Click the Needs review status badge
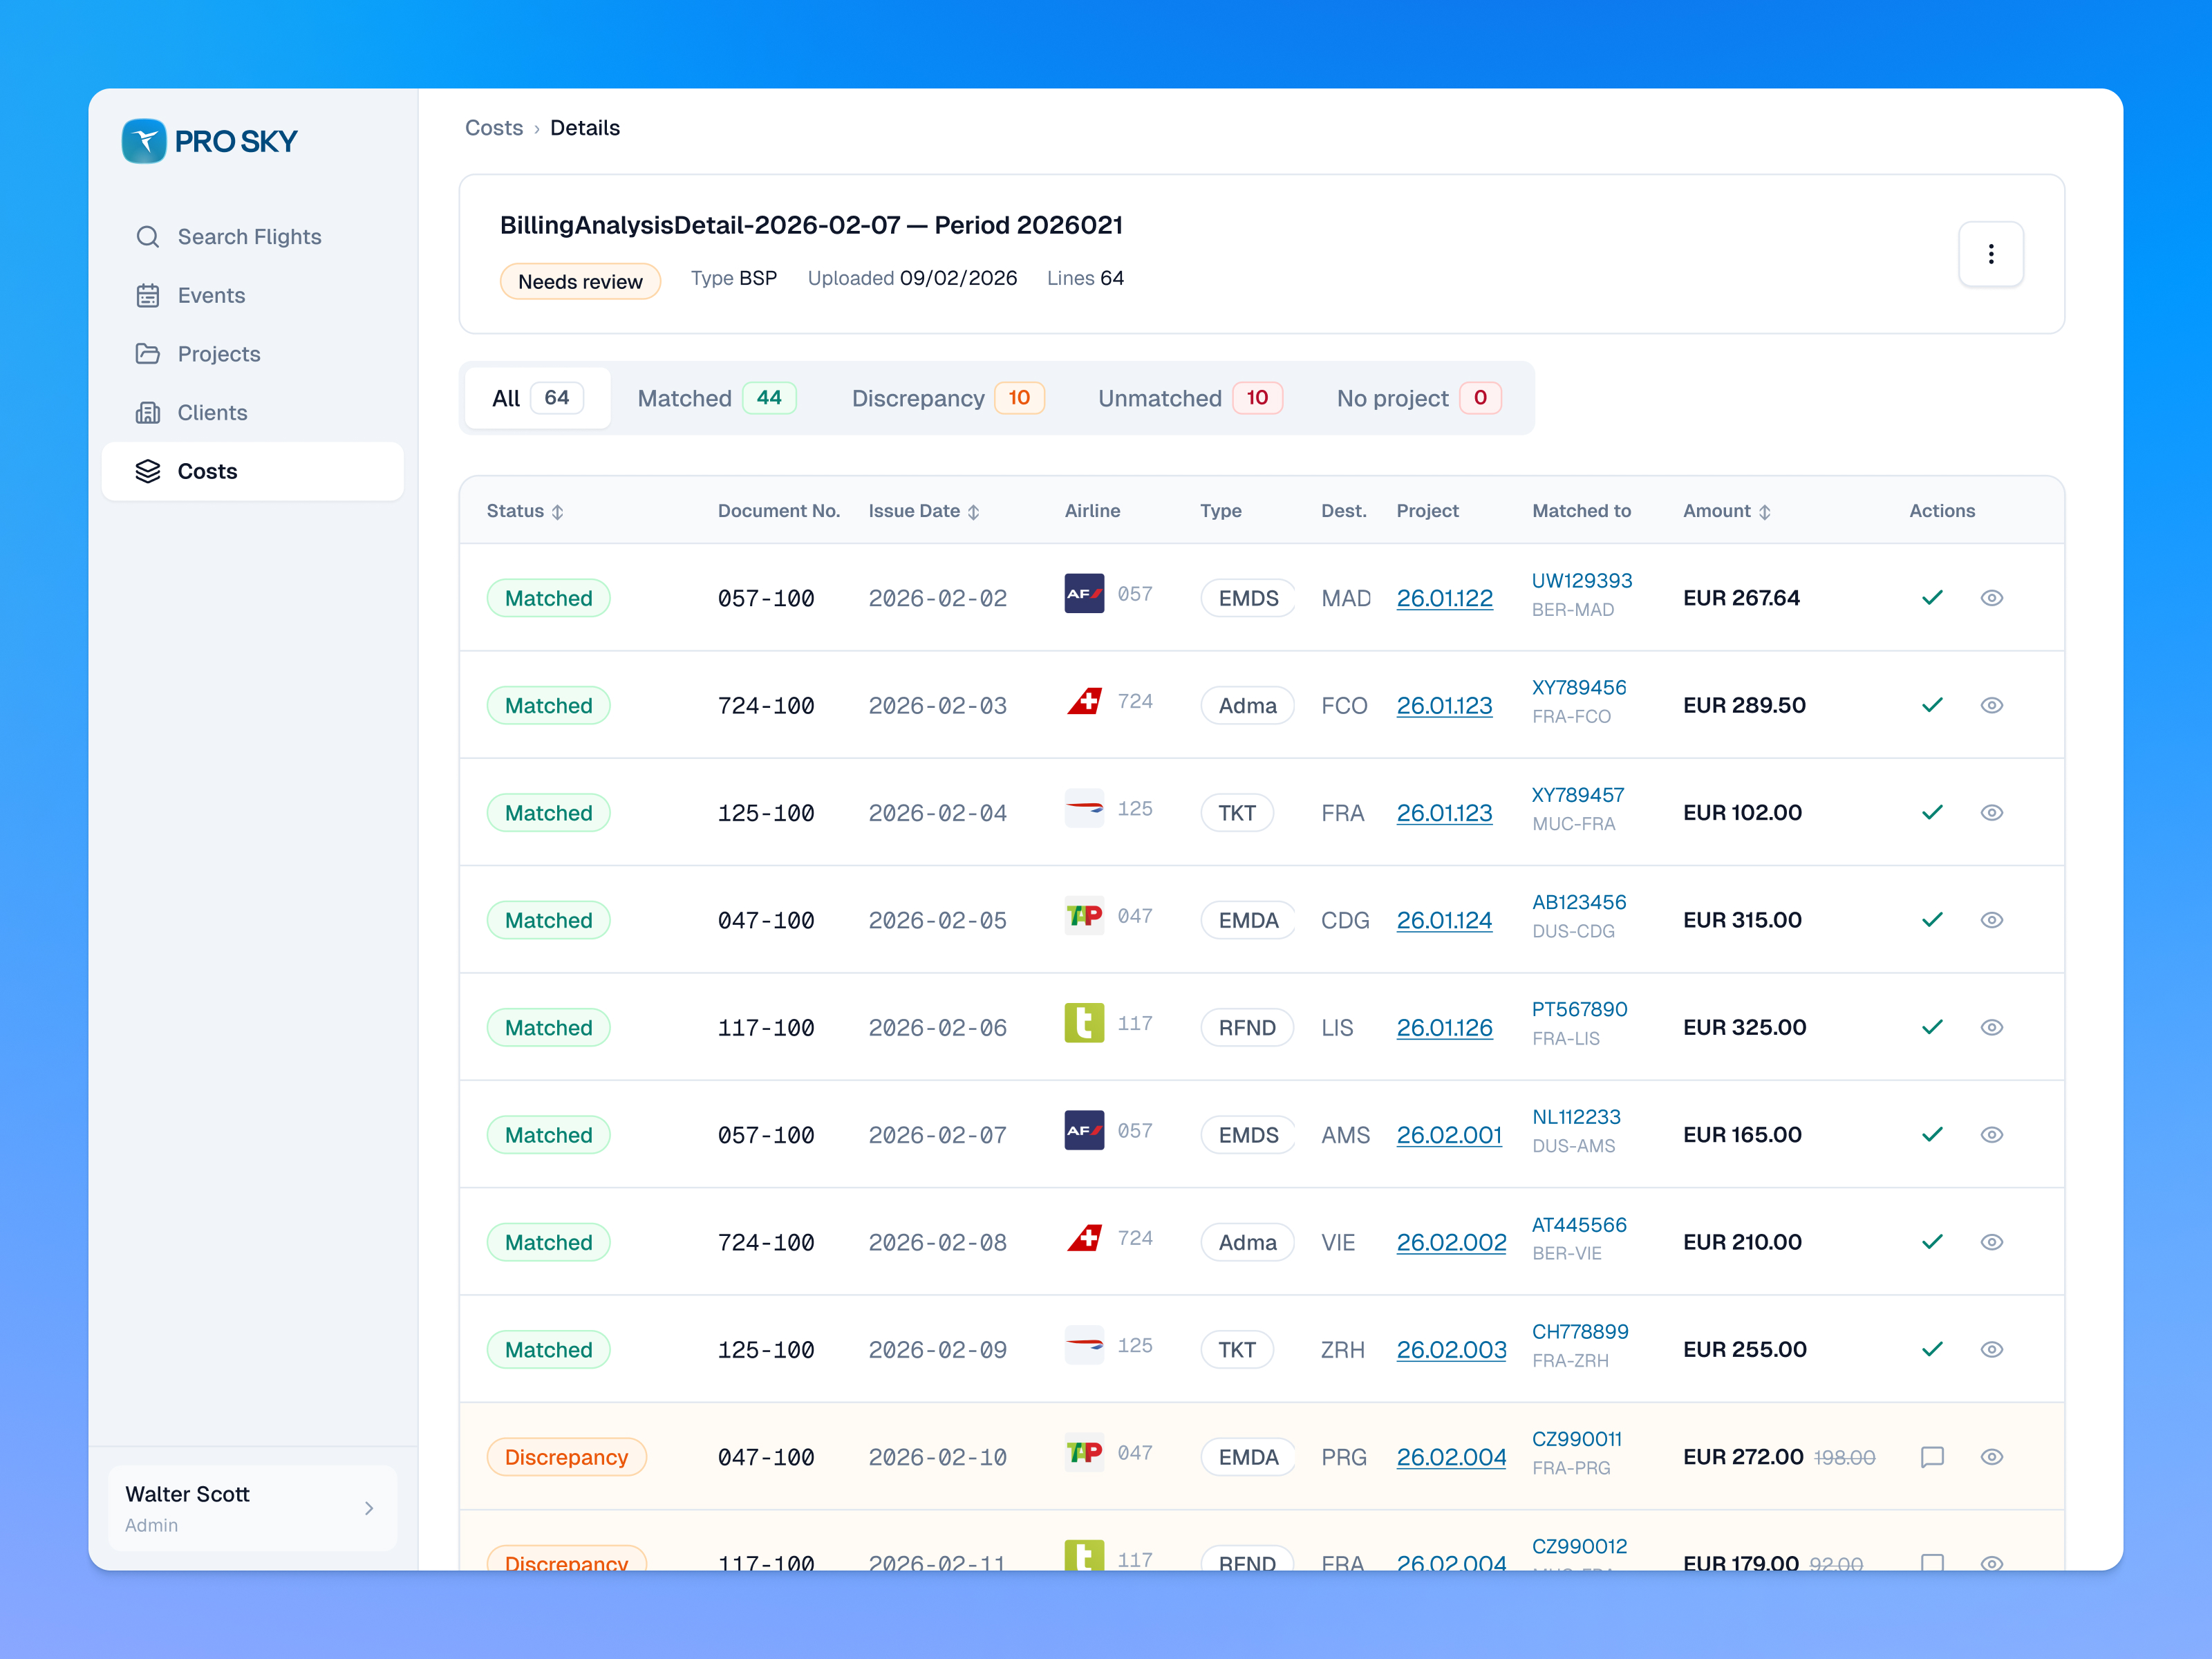Viewport: 2212px width, 1659px height. coord(580,281)
